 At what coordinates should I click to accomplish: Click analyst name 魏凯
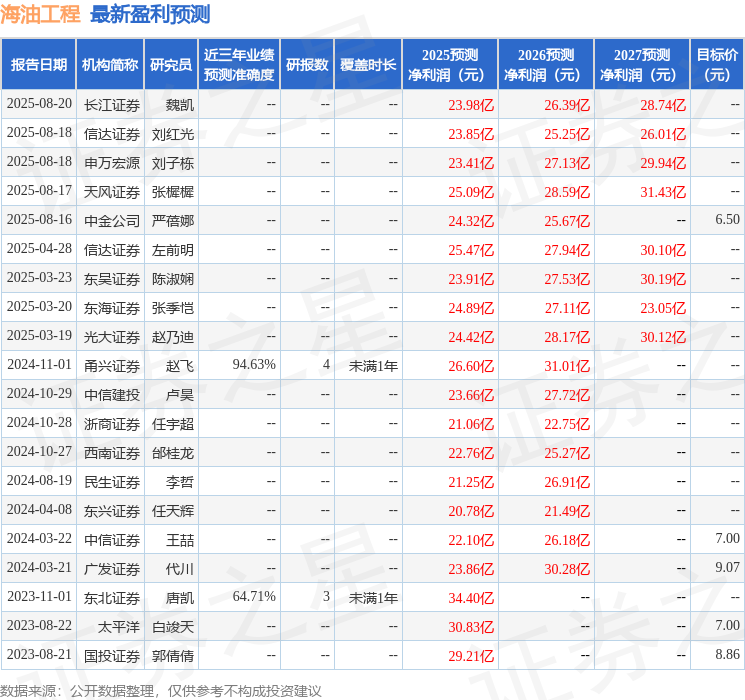click(x=180, y=105)
